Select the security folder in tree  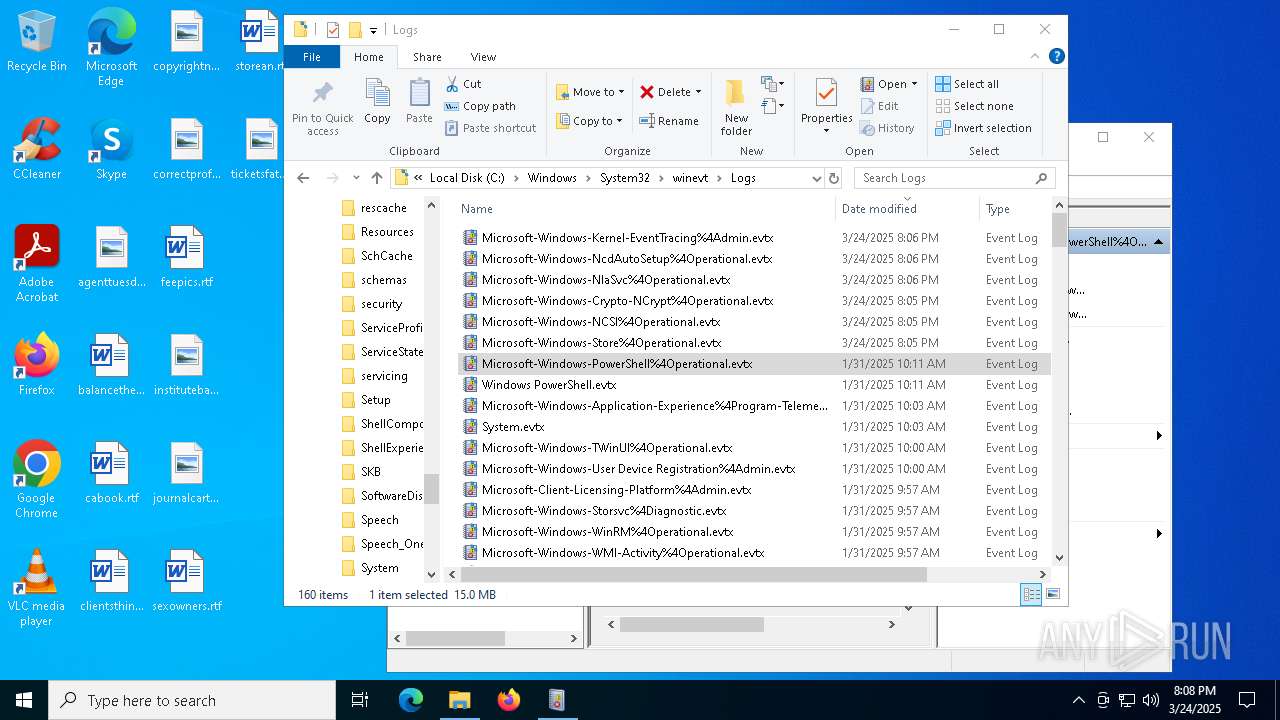tap(381, 304)
